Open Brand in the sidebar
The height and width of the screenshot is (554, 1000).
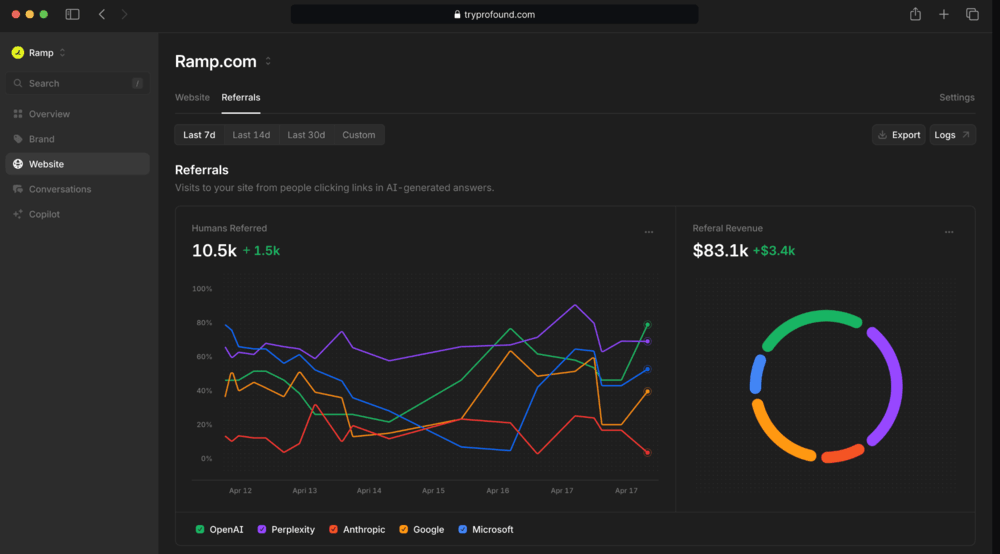[78, 139]
